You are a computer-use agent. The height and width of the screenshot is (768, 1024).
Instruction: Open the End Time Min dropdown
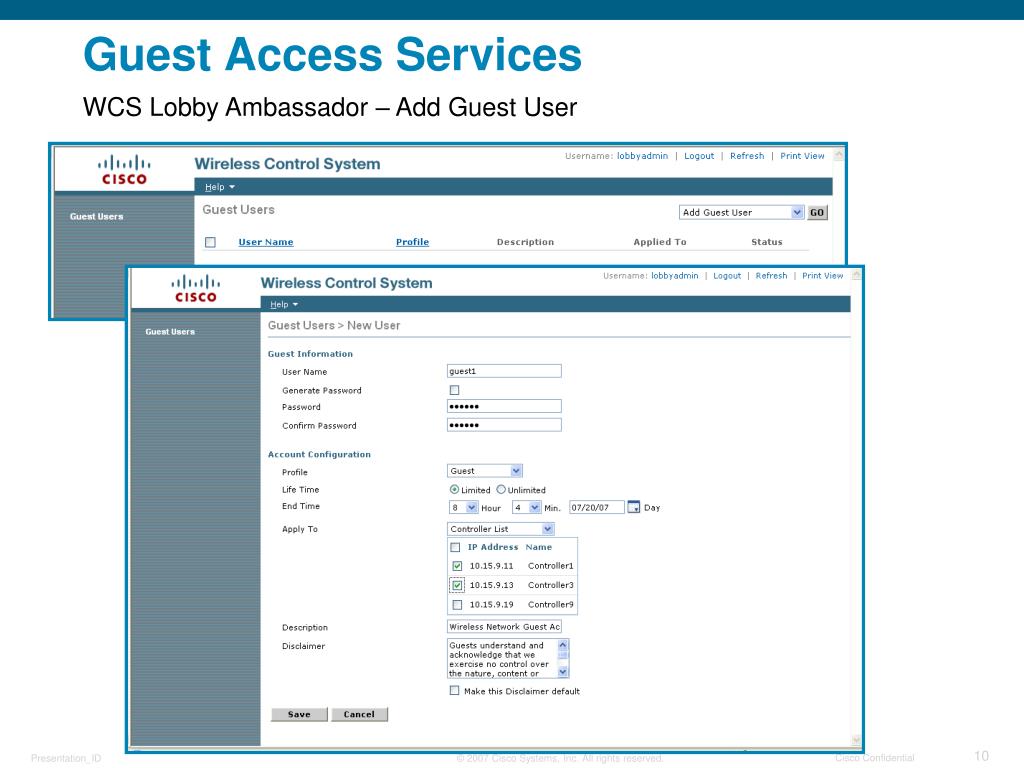[526, 507]
